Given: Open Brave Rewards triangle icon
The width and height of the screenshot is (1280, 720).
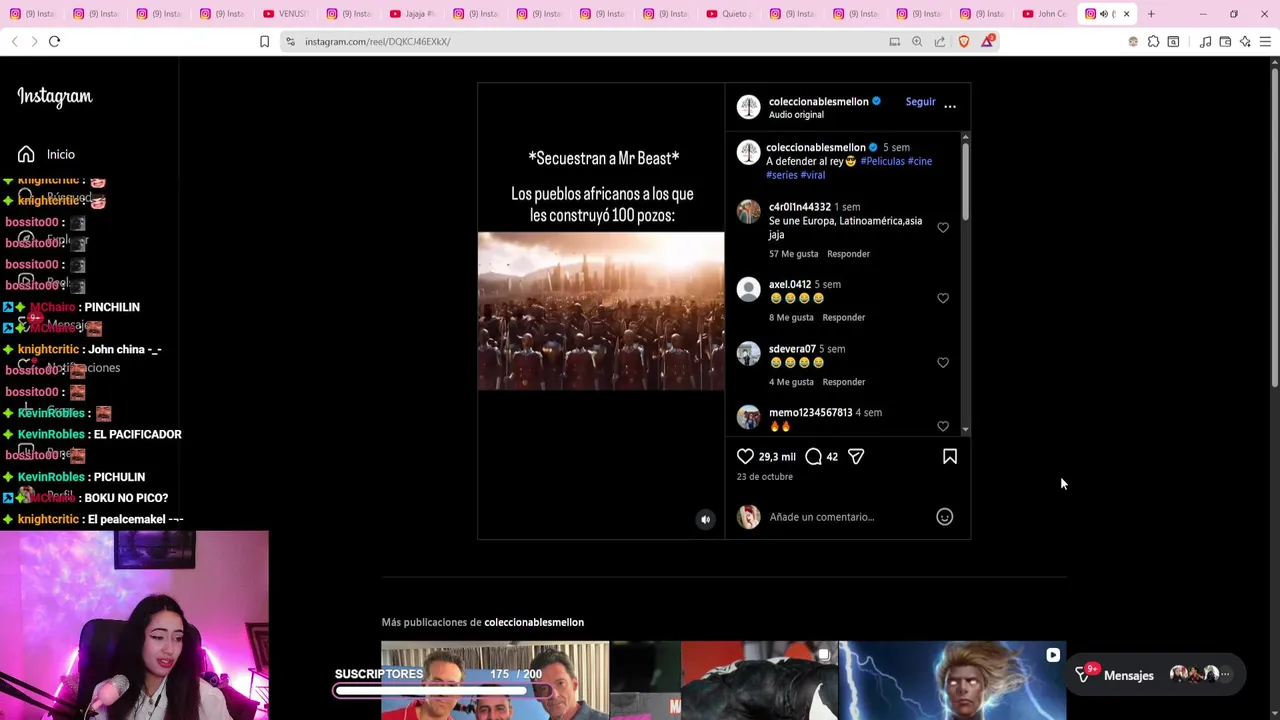Looking at the screenshot, I should click(x=988, y=41).
